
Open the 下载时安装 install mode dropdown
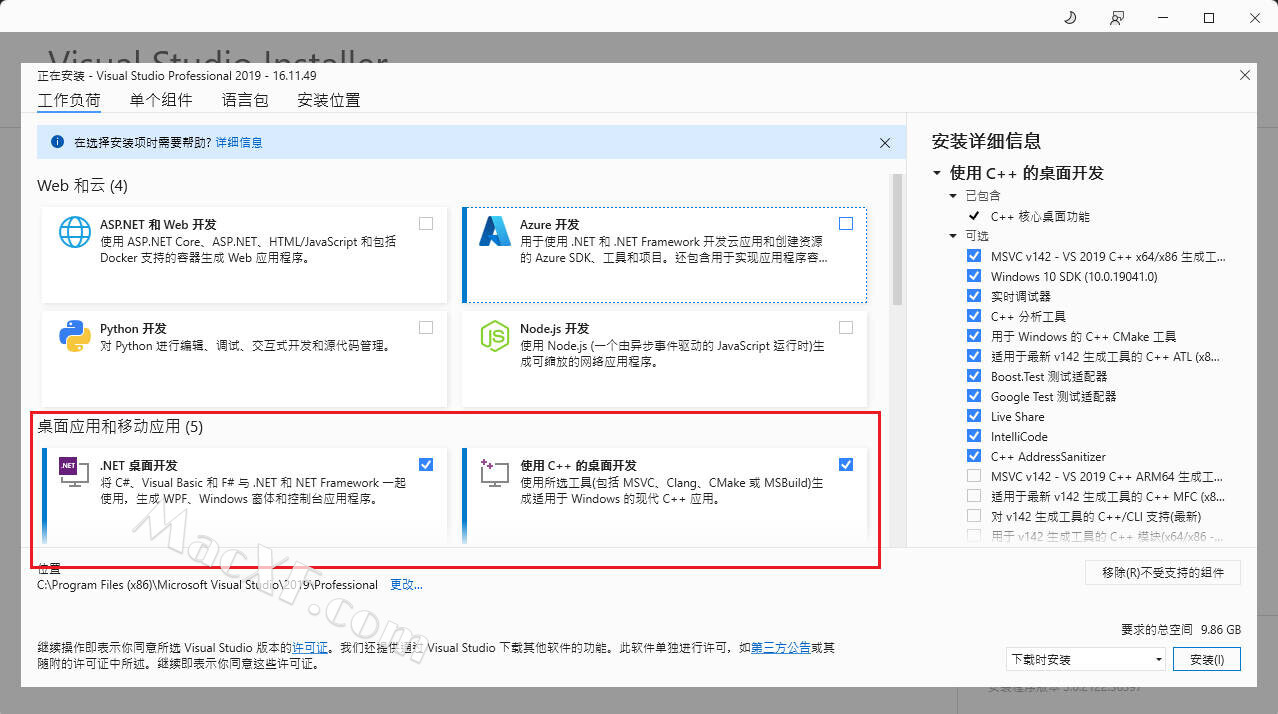point(1086,659)
